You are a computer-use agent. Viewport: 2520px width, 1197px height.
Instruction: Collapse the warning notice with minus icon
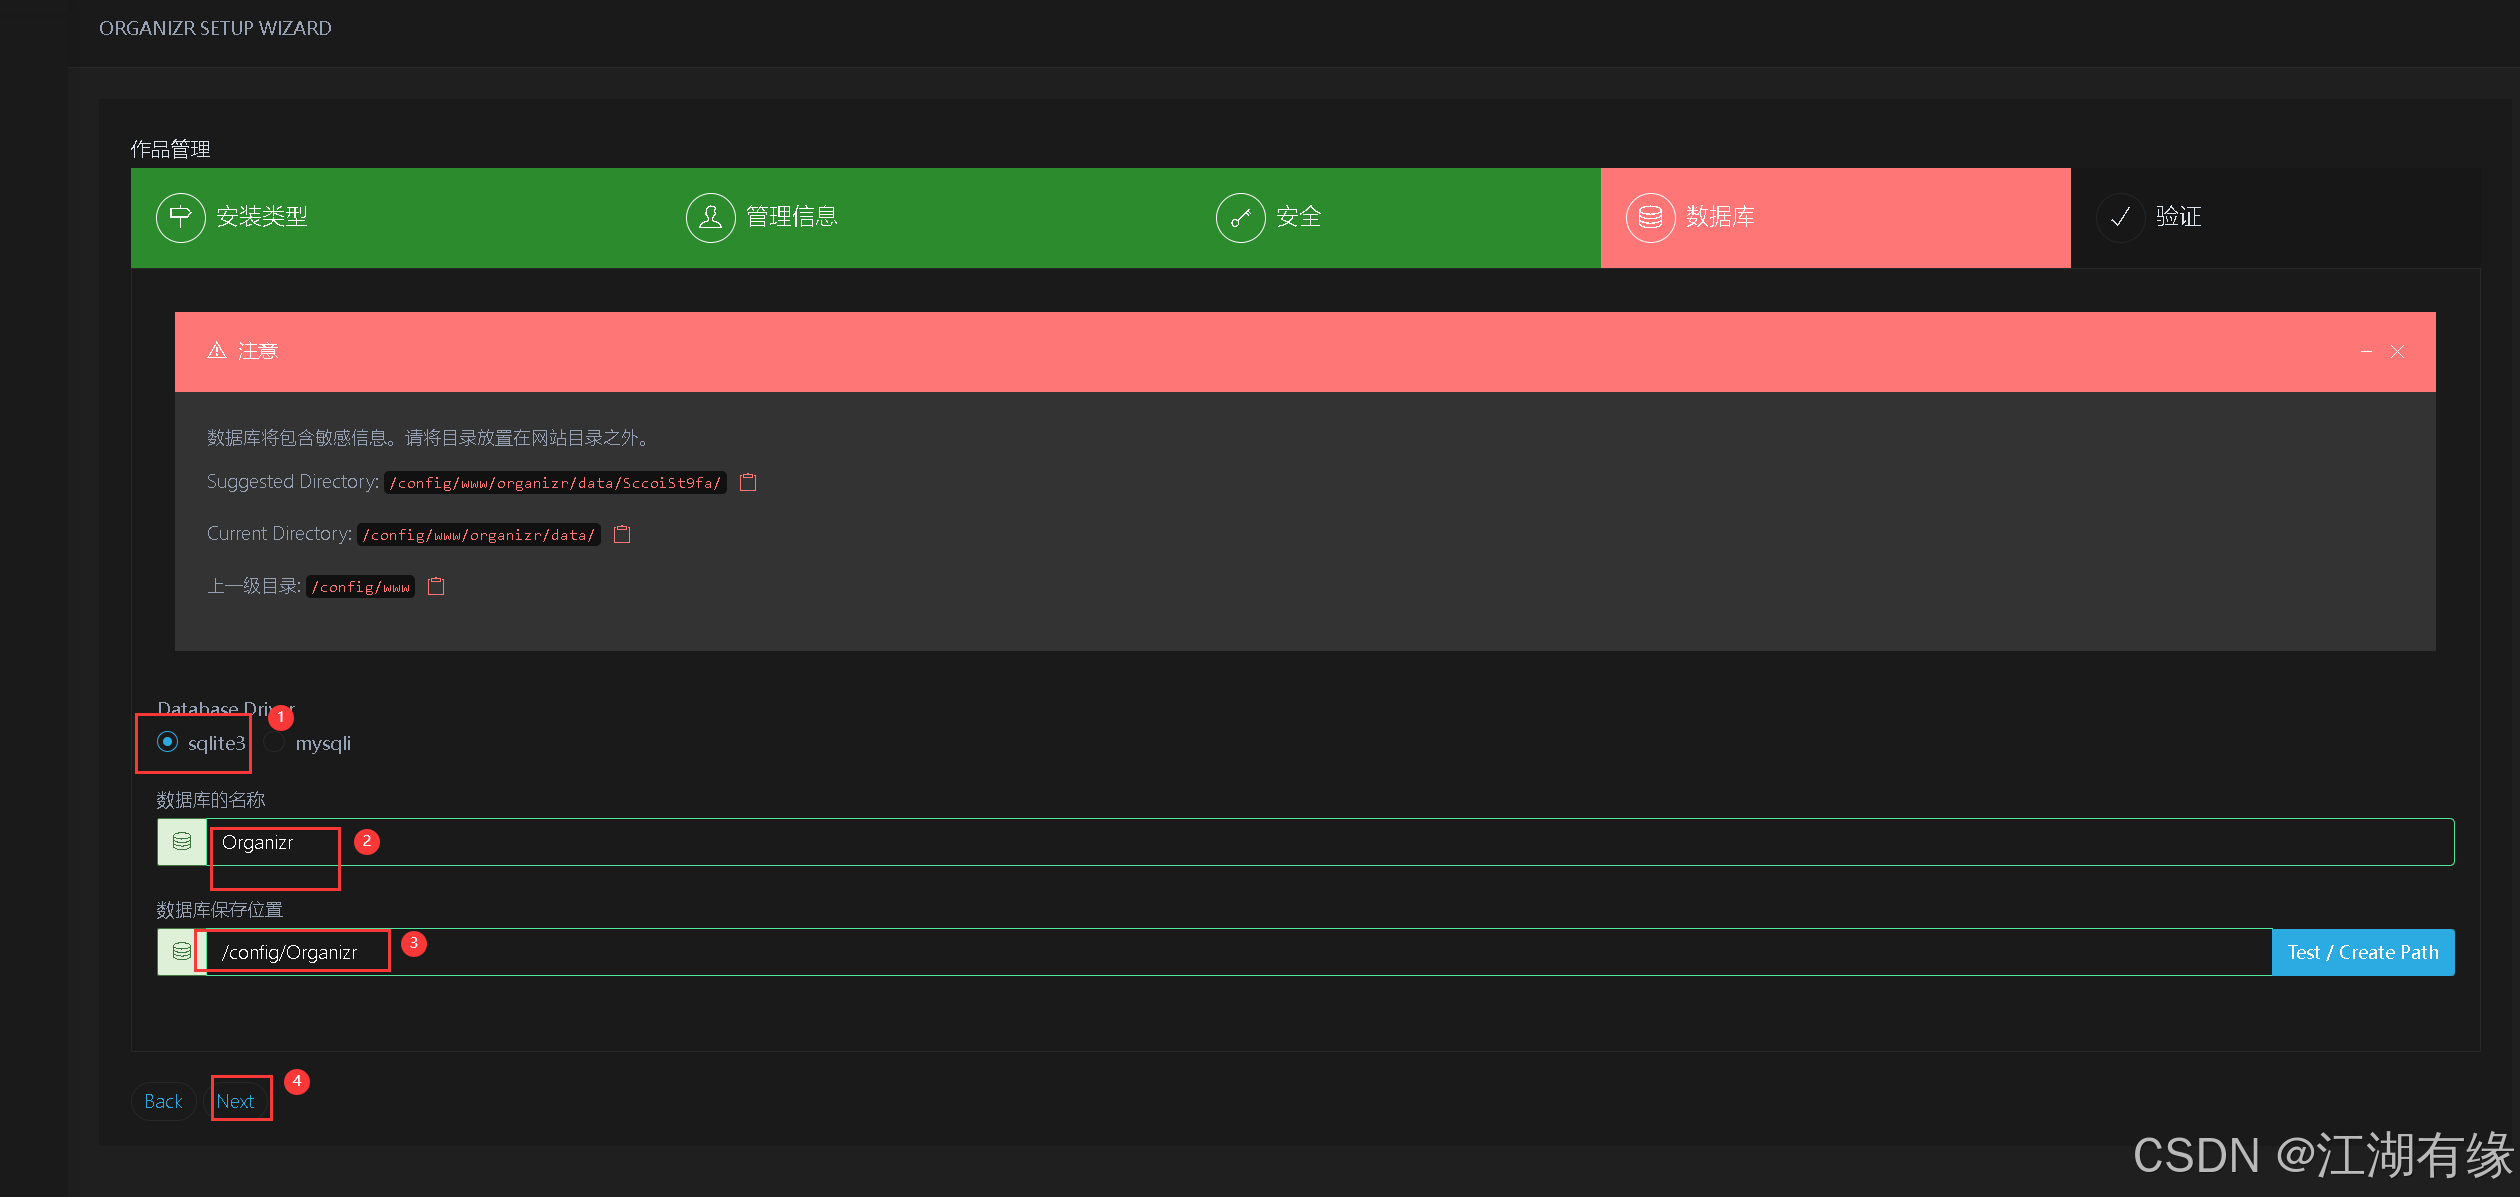coord(2366,352)
